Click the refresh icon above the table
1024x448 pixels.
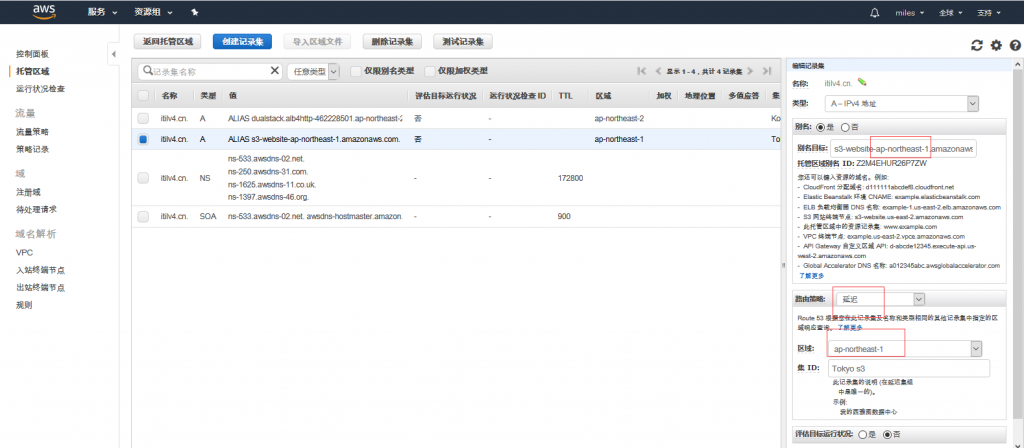point(977,45)
